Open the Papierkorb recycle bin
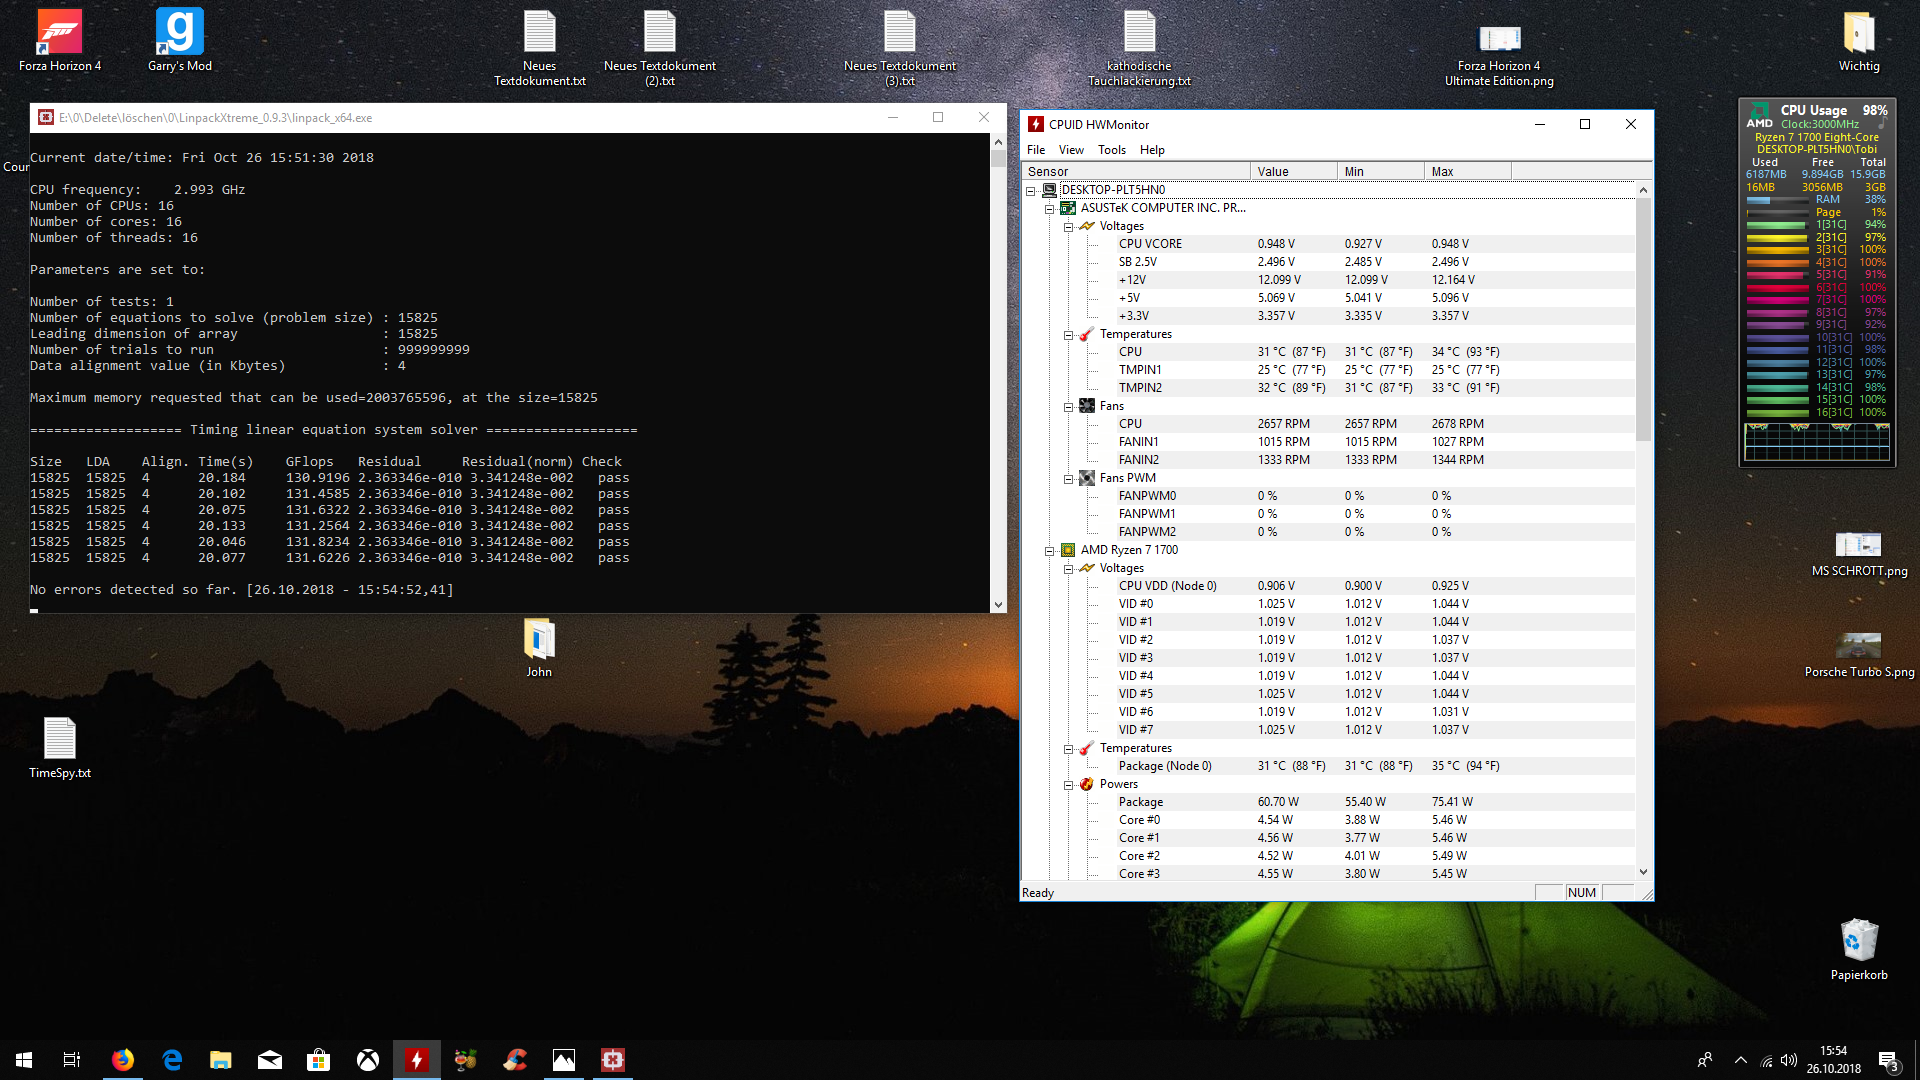The height and width of the screenshot is (1080, 1920). click(1858, 942)
